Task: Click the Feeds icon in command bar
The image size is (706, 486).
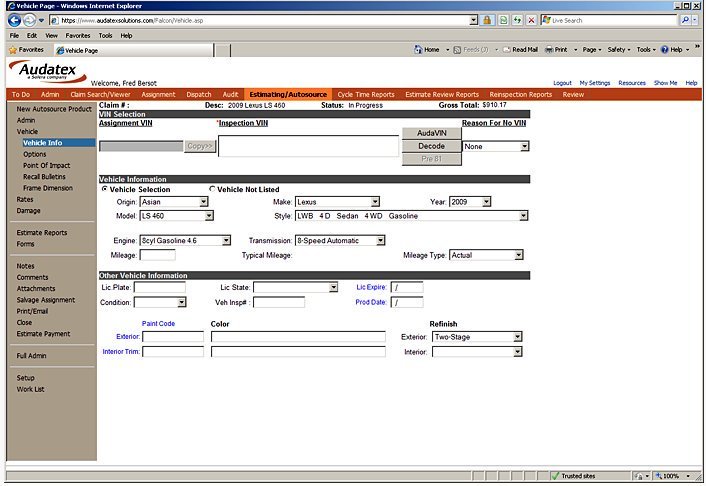Action: 457,50
